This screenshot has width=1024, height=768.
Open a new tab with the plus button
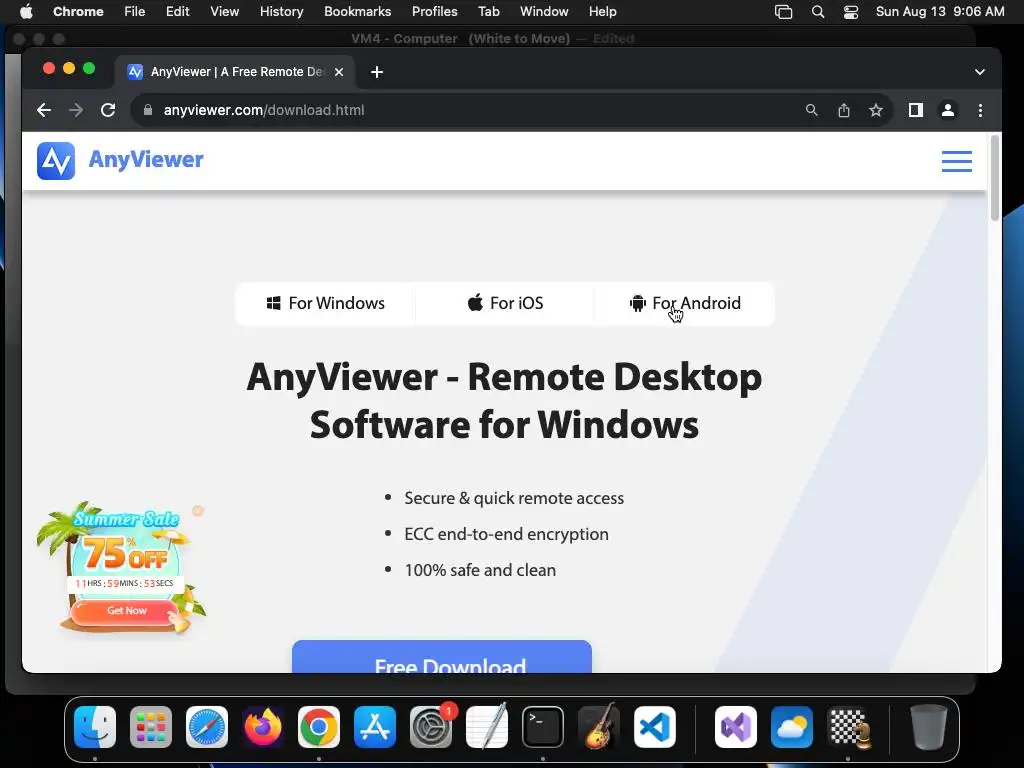(x=377, y=72)
